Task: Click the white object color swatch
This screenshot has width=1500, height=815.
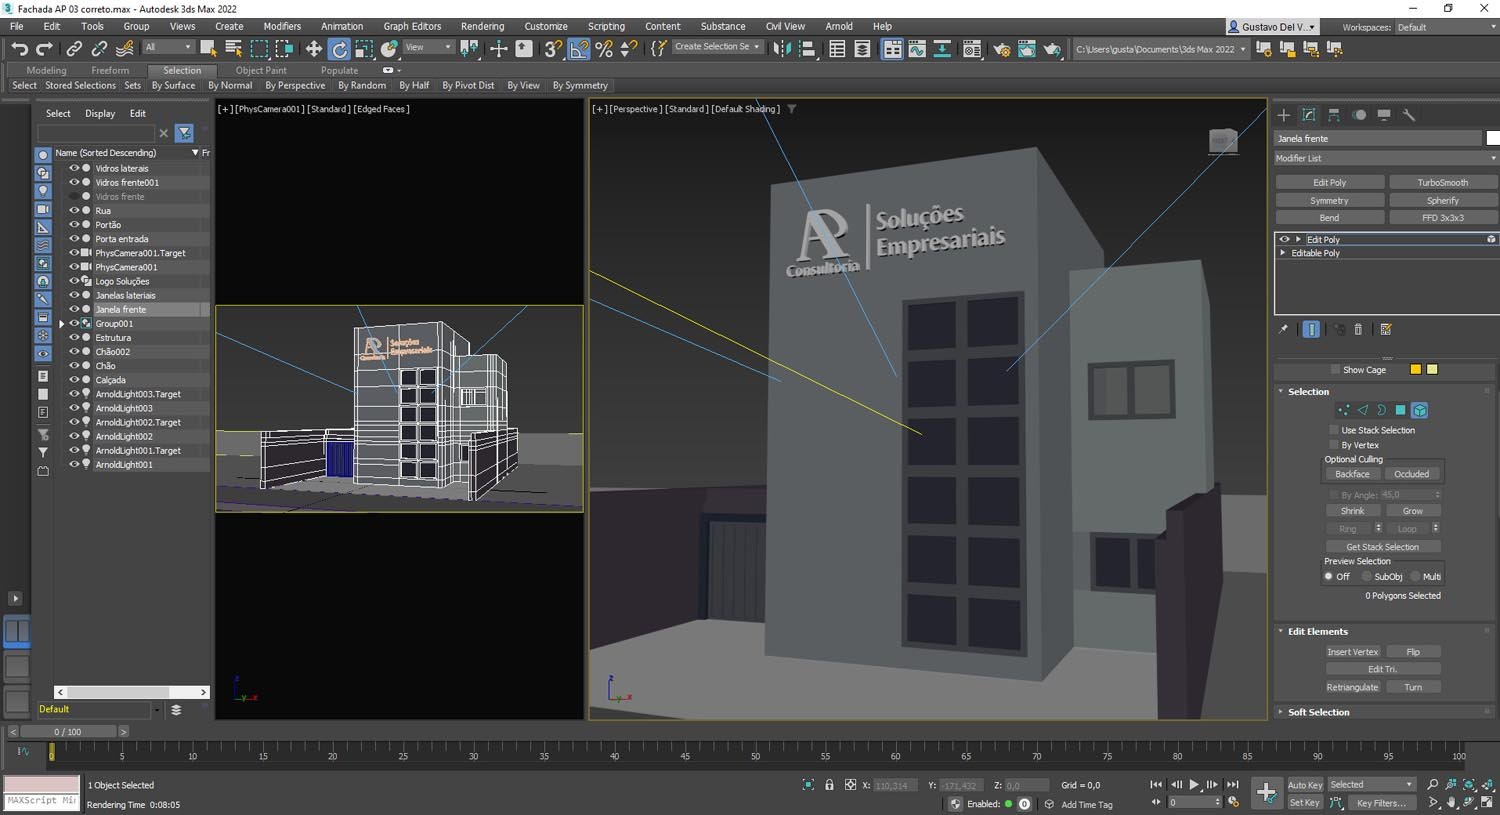Action: coord(1492,138)
